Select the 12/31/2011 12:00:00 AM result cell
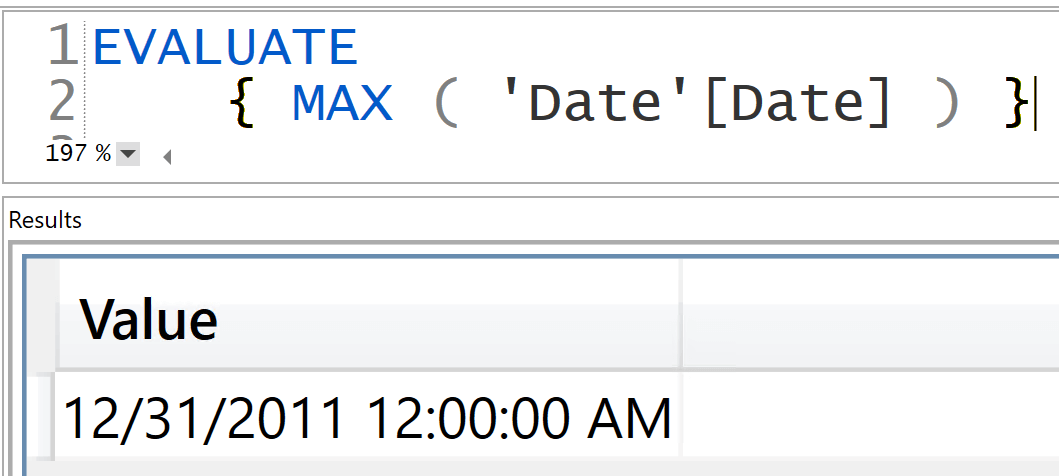 pos(367,417)
